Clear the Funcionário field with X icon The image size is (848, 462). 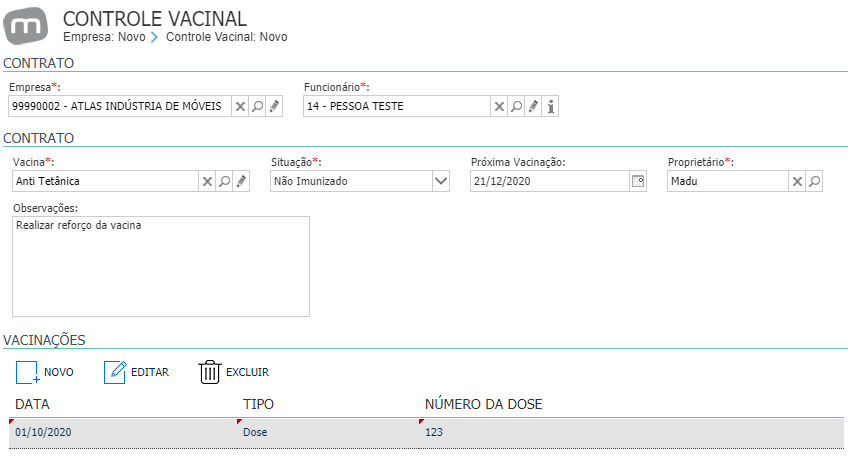coord(499,107)
